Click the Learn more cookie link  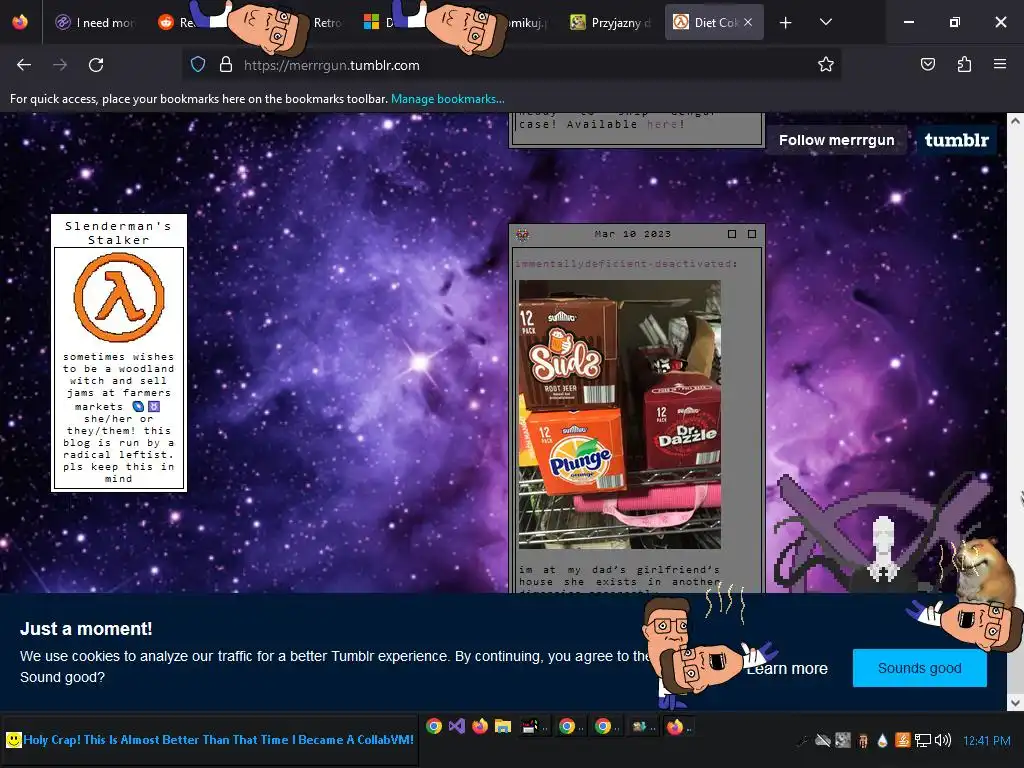click(x=787, y=669)
